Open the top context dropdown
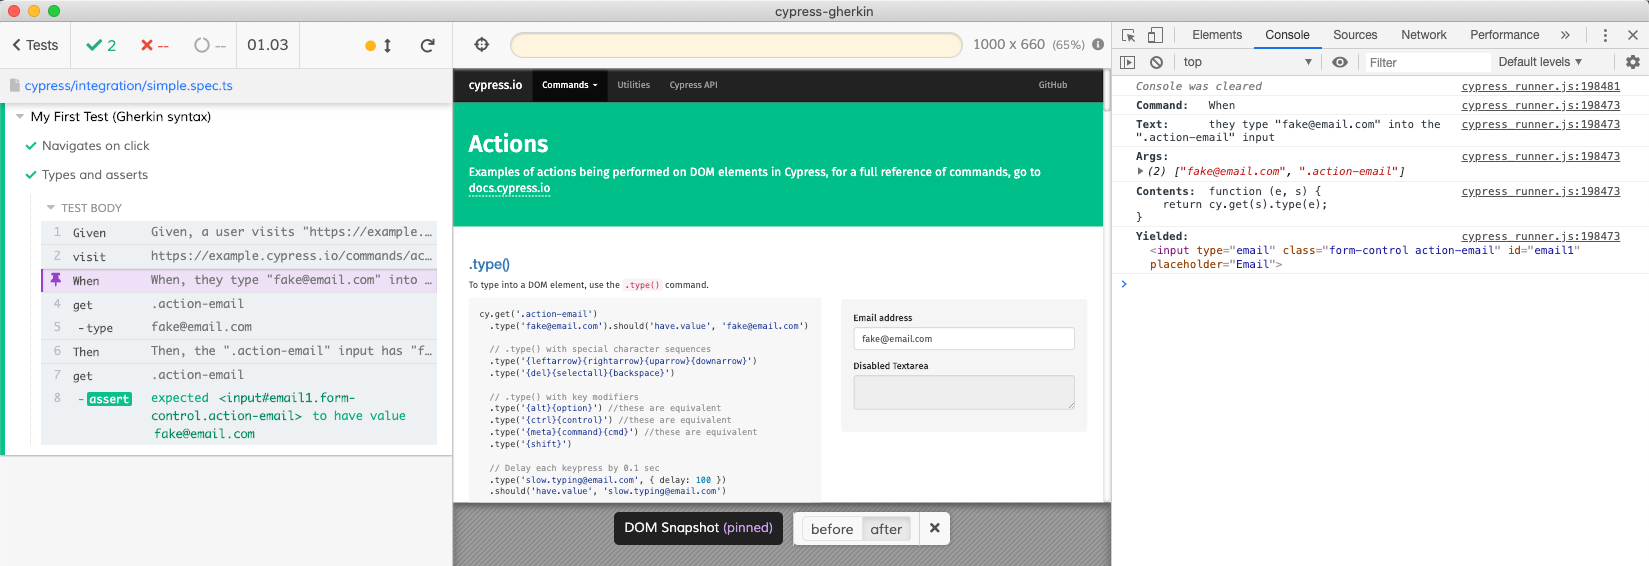This screenshot has height=566, width=1649. (x=1247, y=62)
